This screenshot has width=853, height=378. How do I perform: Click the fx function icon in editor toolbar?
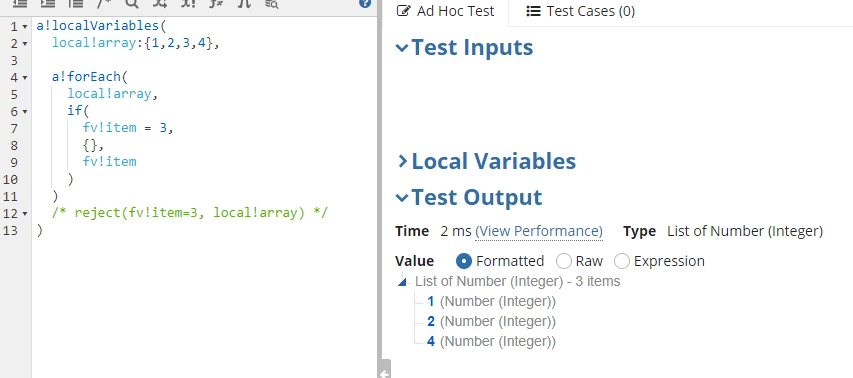point(216,4)
